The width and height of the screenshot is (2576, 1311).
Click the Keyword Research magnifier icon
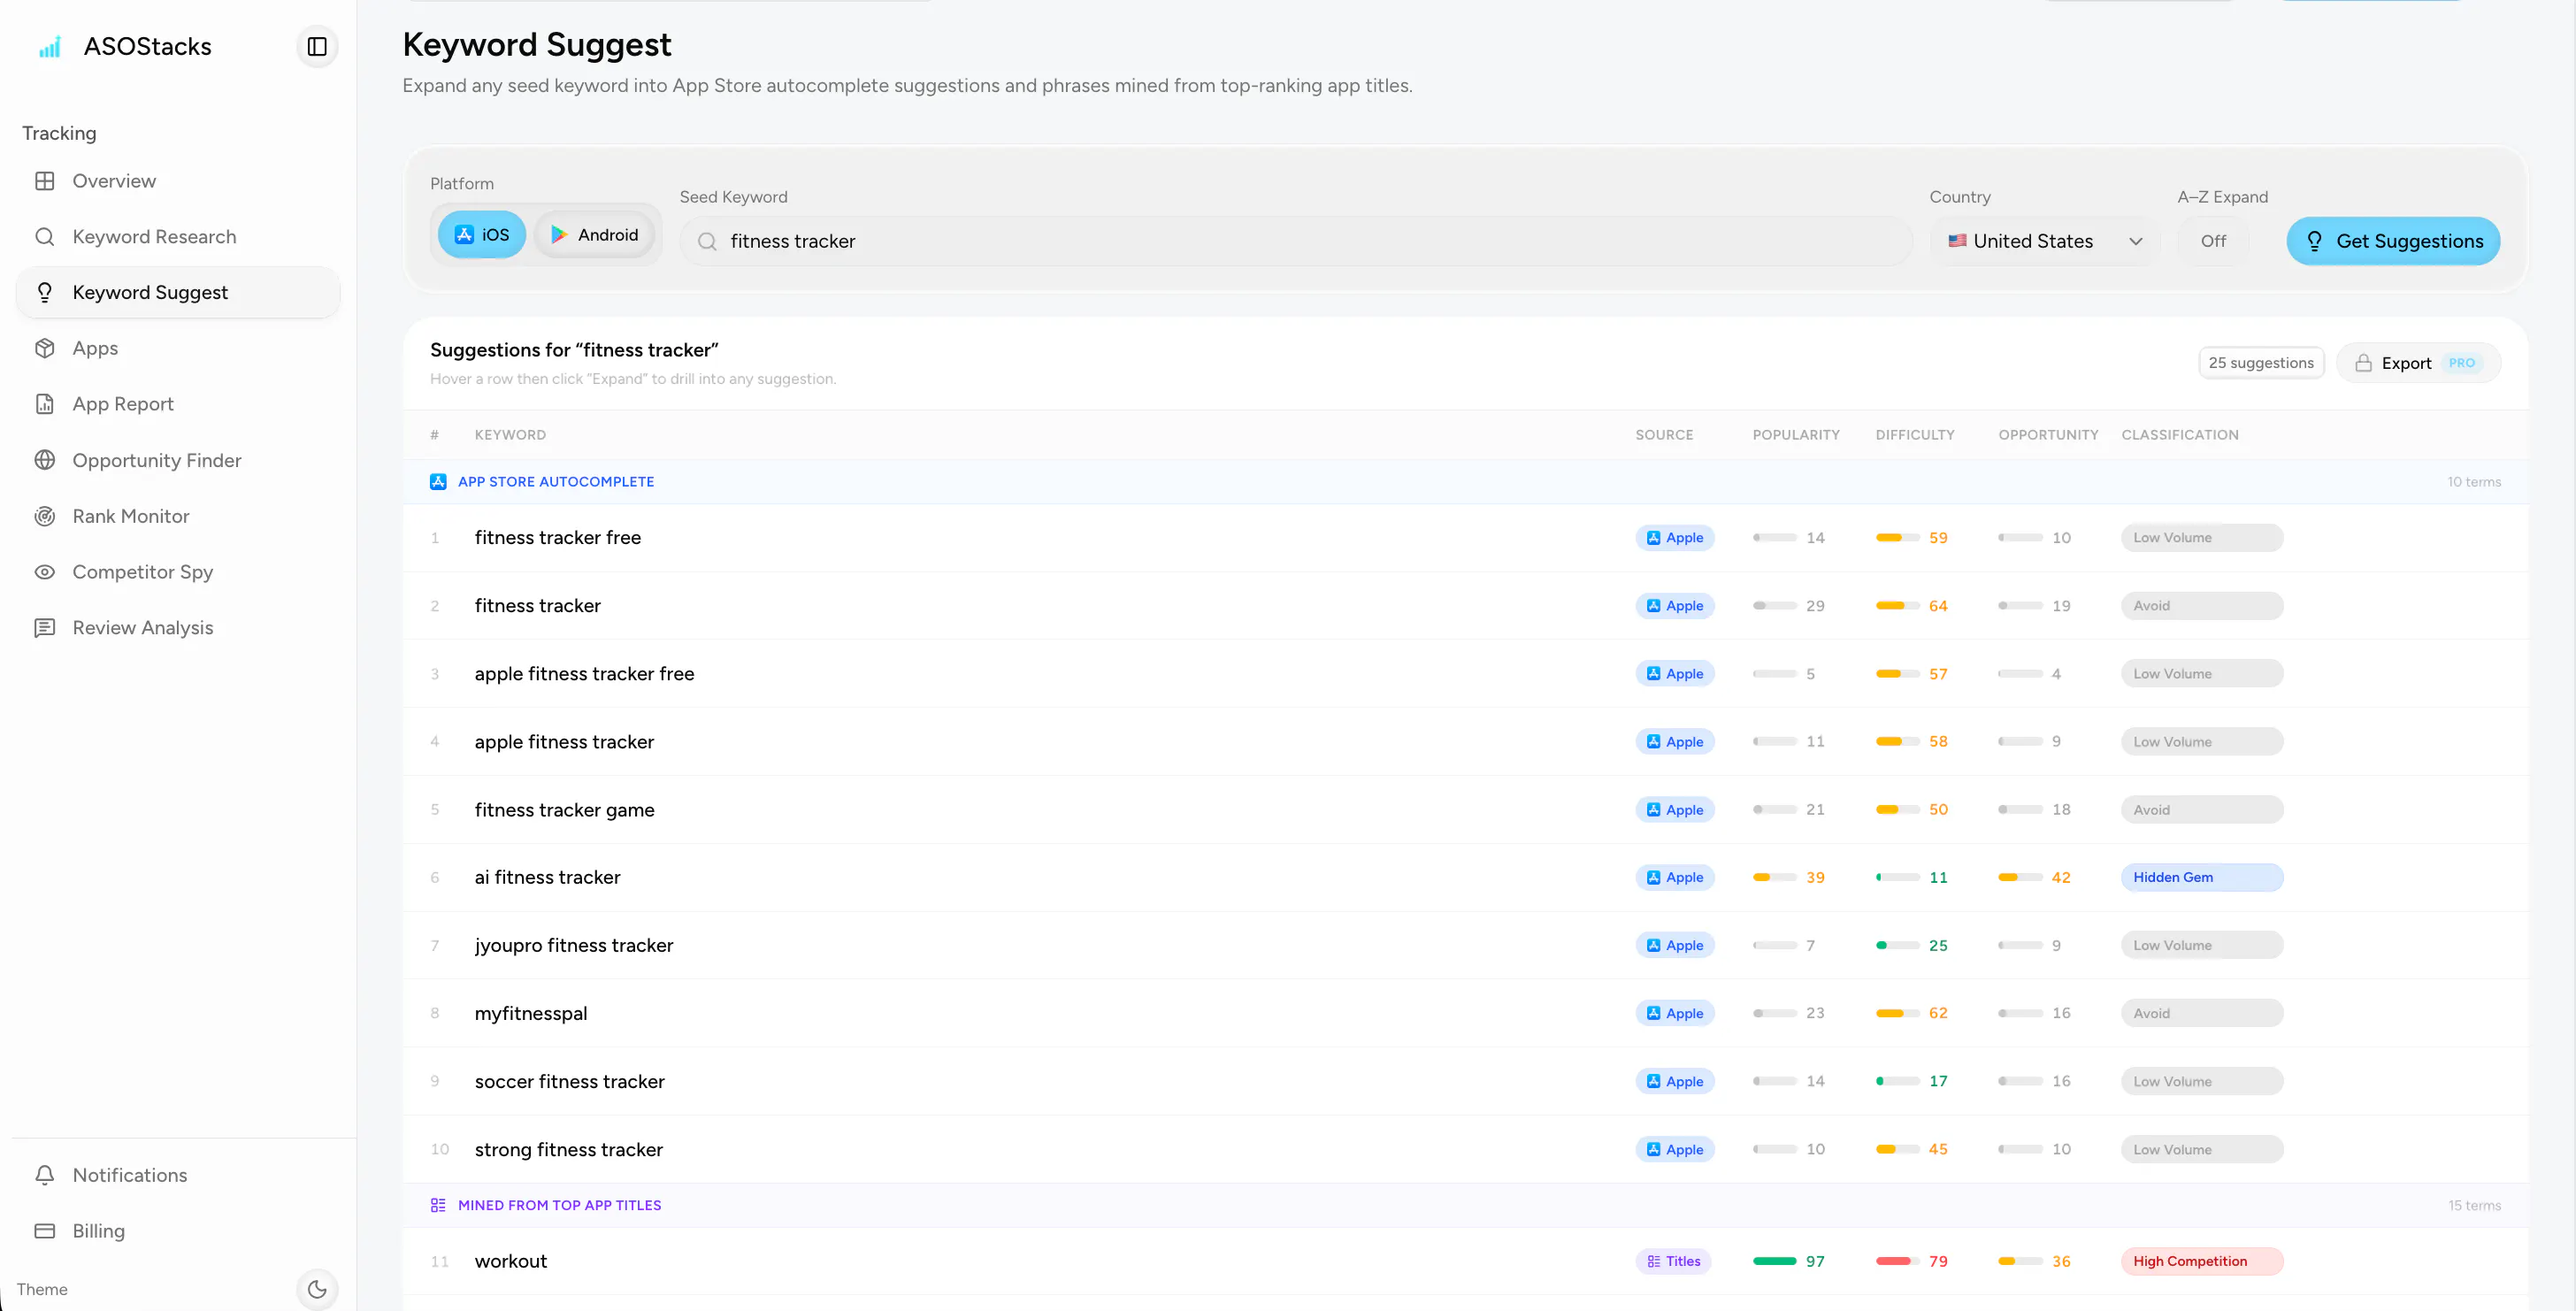pos(45,237)
